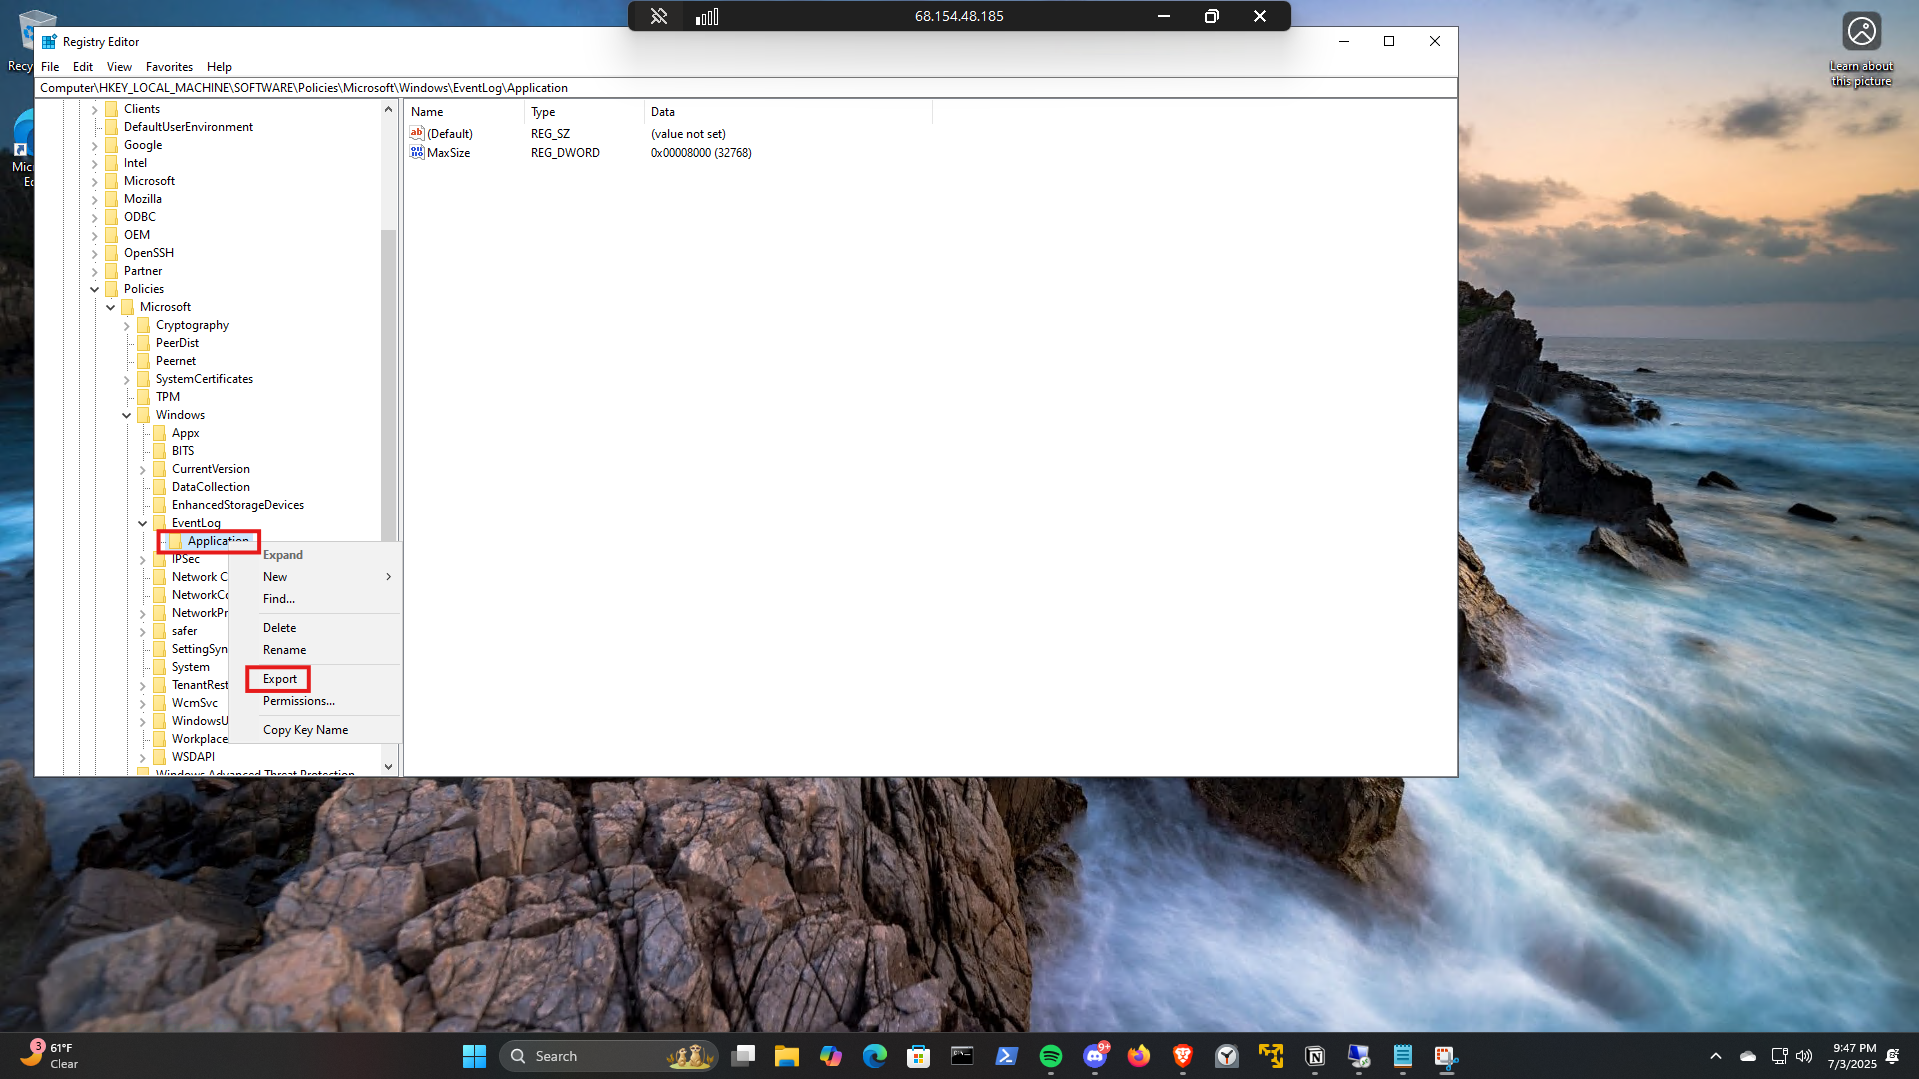Choose Permissions... from the context menu
1919x1079 pixels.
click(298, 701)
